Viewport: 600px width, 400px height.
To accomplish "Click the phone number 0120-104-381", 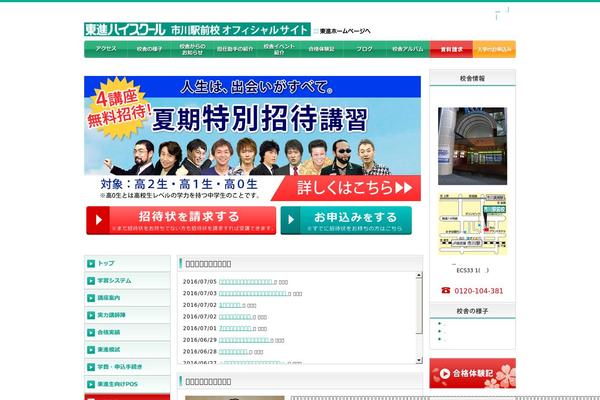I will (x=478, y=291).
